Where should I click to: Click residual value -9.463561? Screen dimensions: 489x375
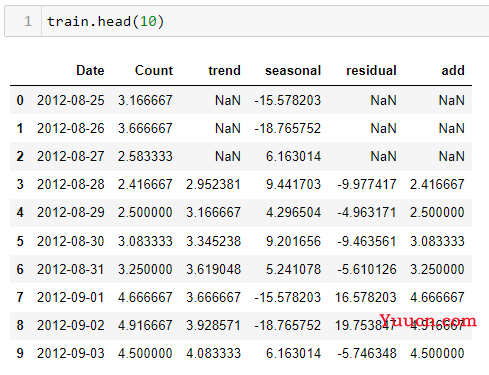point(367,241)
